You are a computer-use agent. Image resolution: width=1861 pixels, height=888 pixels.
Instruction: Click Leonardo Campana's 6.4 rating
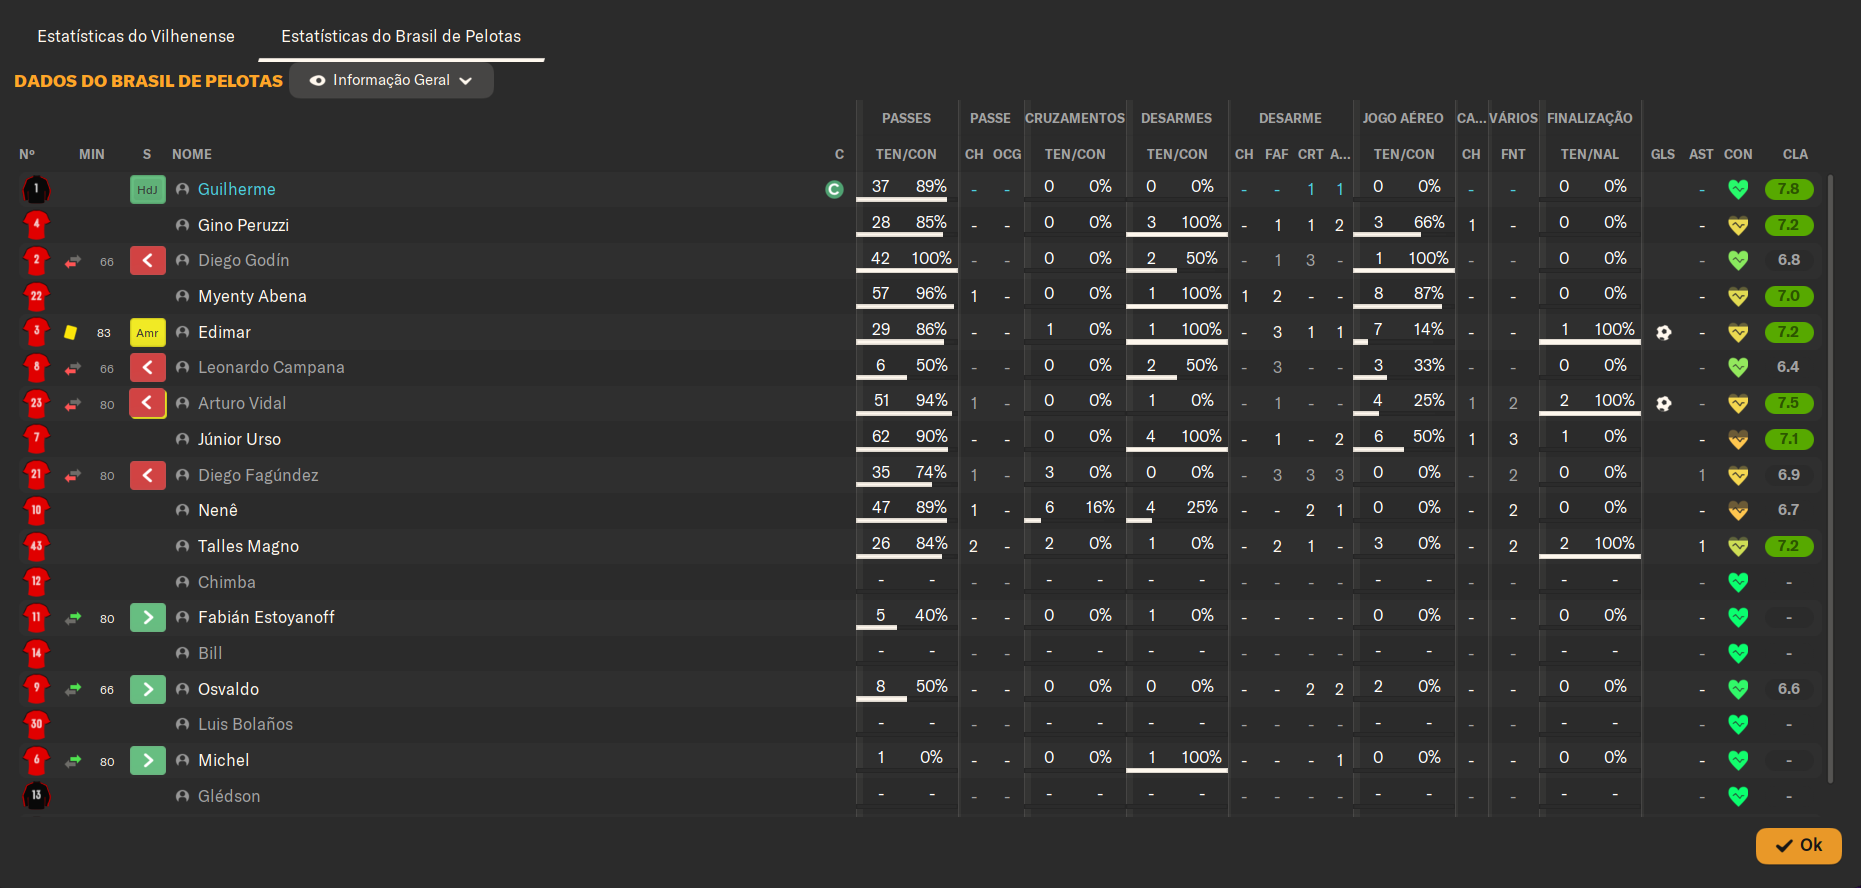(1789, 367)
